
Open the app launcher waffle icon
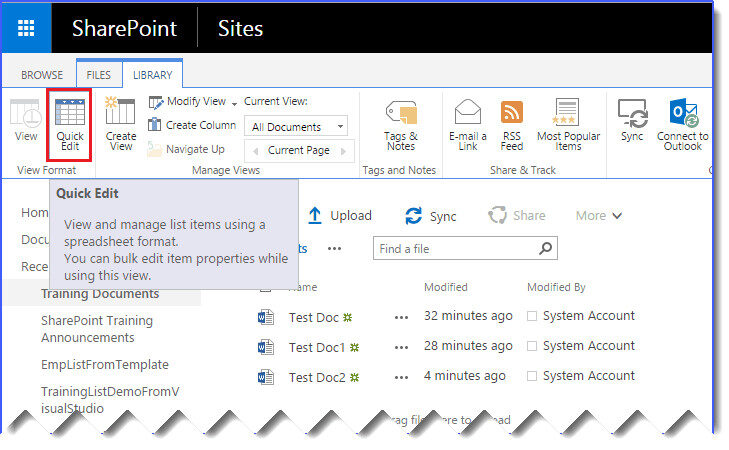click(x=26, y=28)
